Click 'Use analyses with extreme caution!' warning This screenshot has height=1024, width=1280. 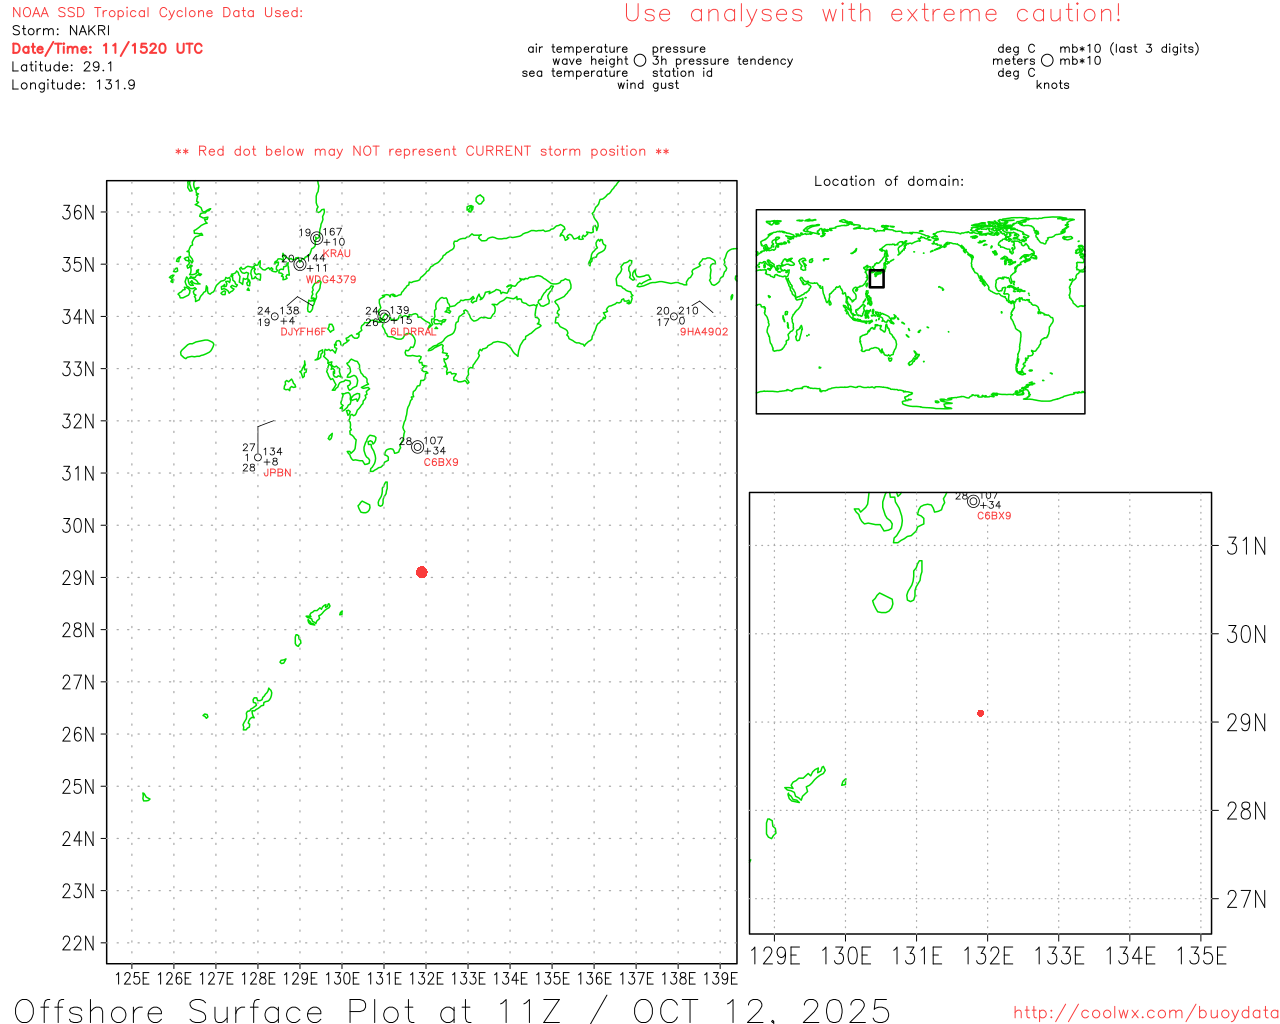point(873,14)
